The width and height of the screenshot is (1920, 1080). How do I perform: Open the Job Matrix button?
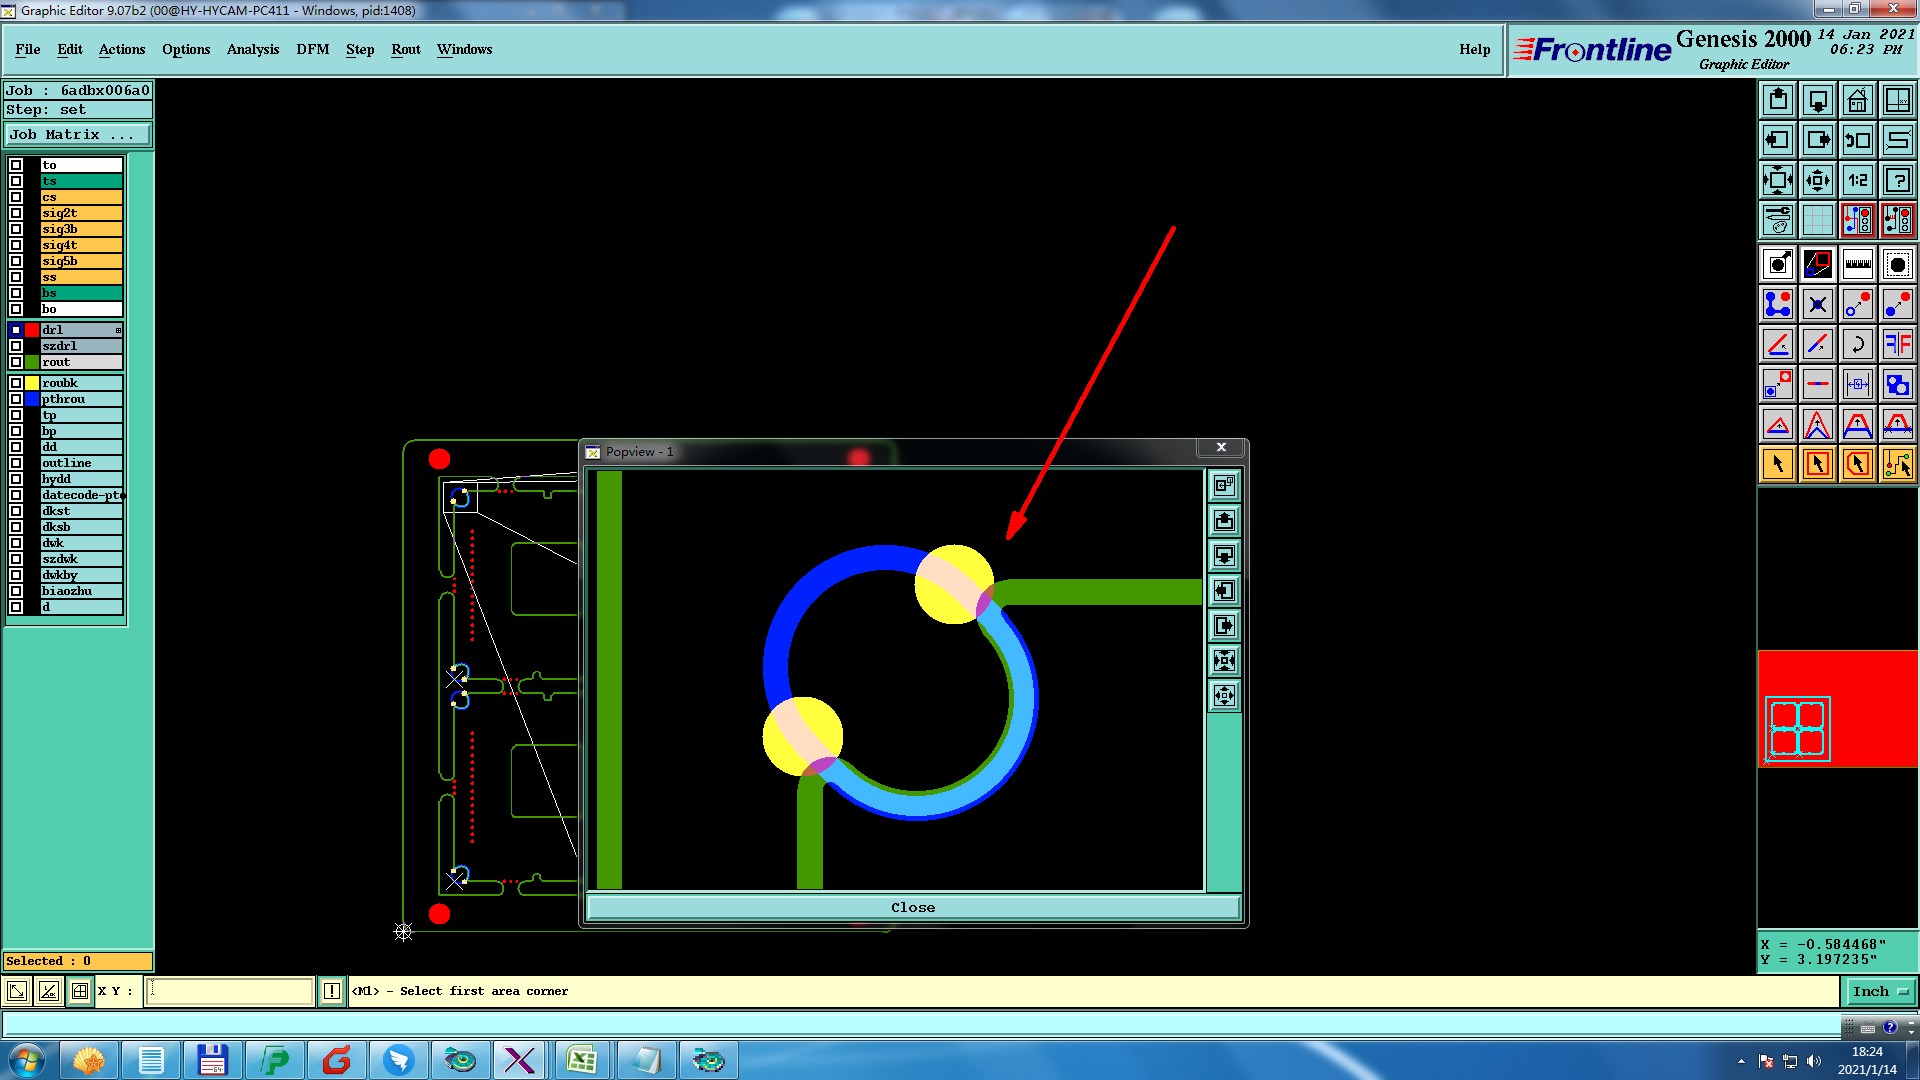78,135
